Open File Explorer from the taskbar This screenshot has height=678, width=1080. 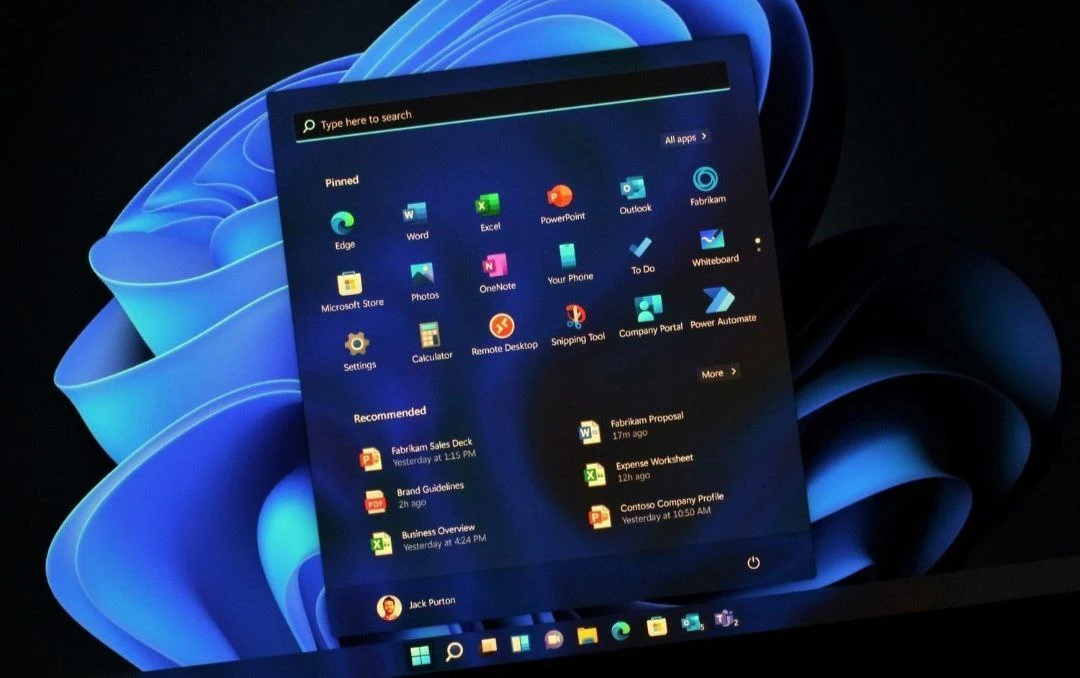click(x=588, y=635)
